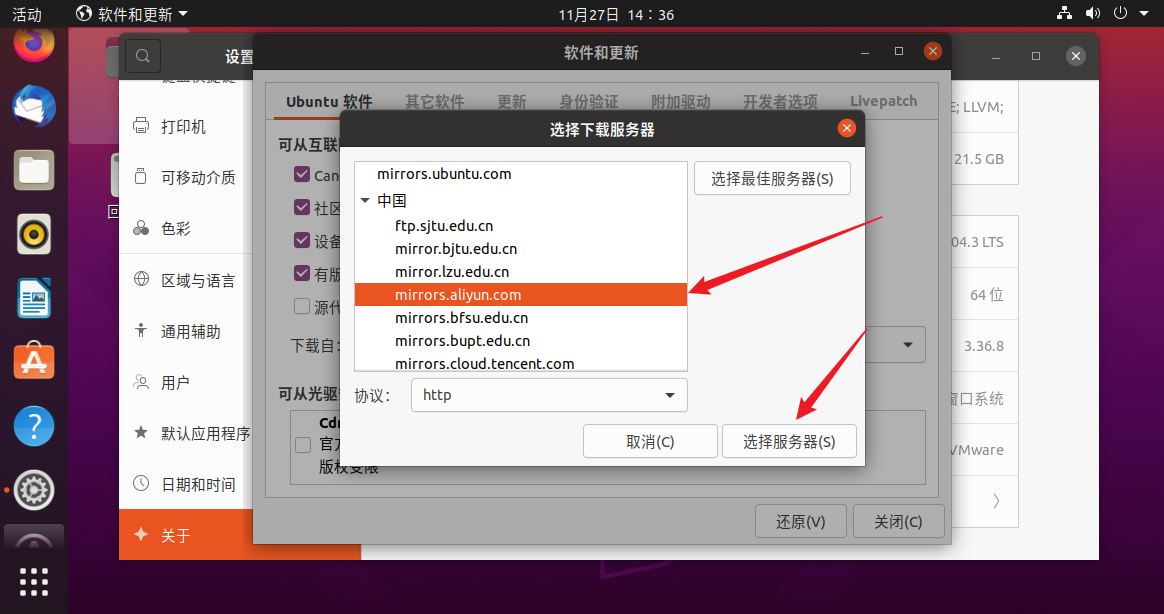Click the 关闭(C) button
This screenshot has height=614, width=1164.
[x=898, y=521]
